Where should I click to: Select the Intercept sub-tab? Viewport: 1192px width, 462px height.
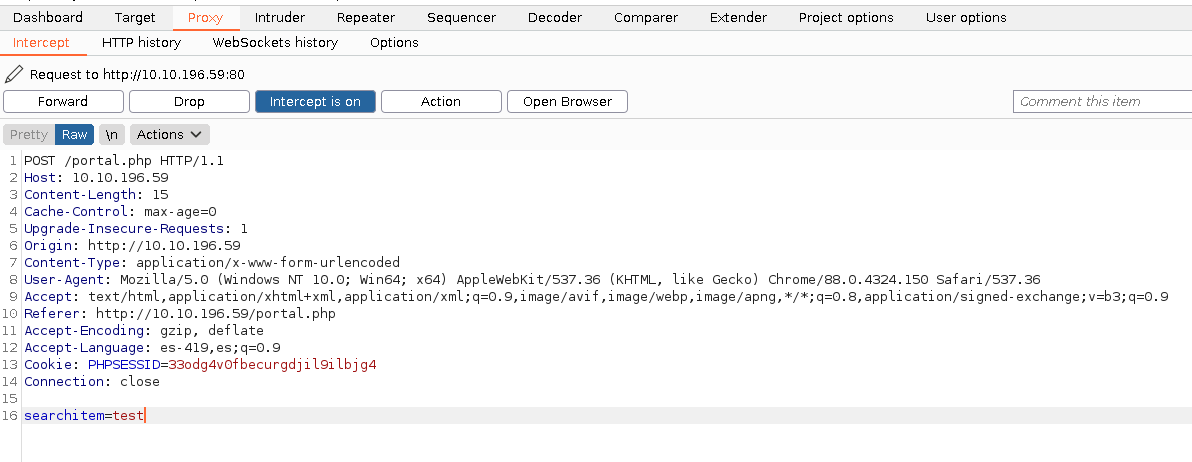(41, 43)
